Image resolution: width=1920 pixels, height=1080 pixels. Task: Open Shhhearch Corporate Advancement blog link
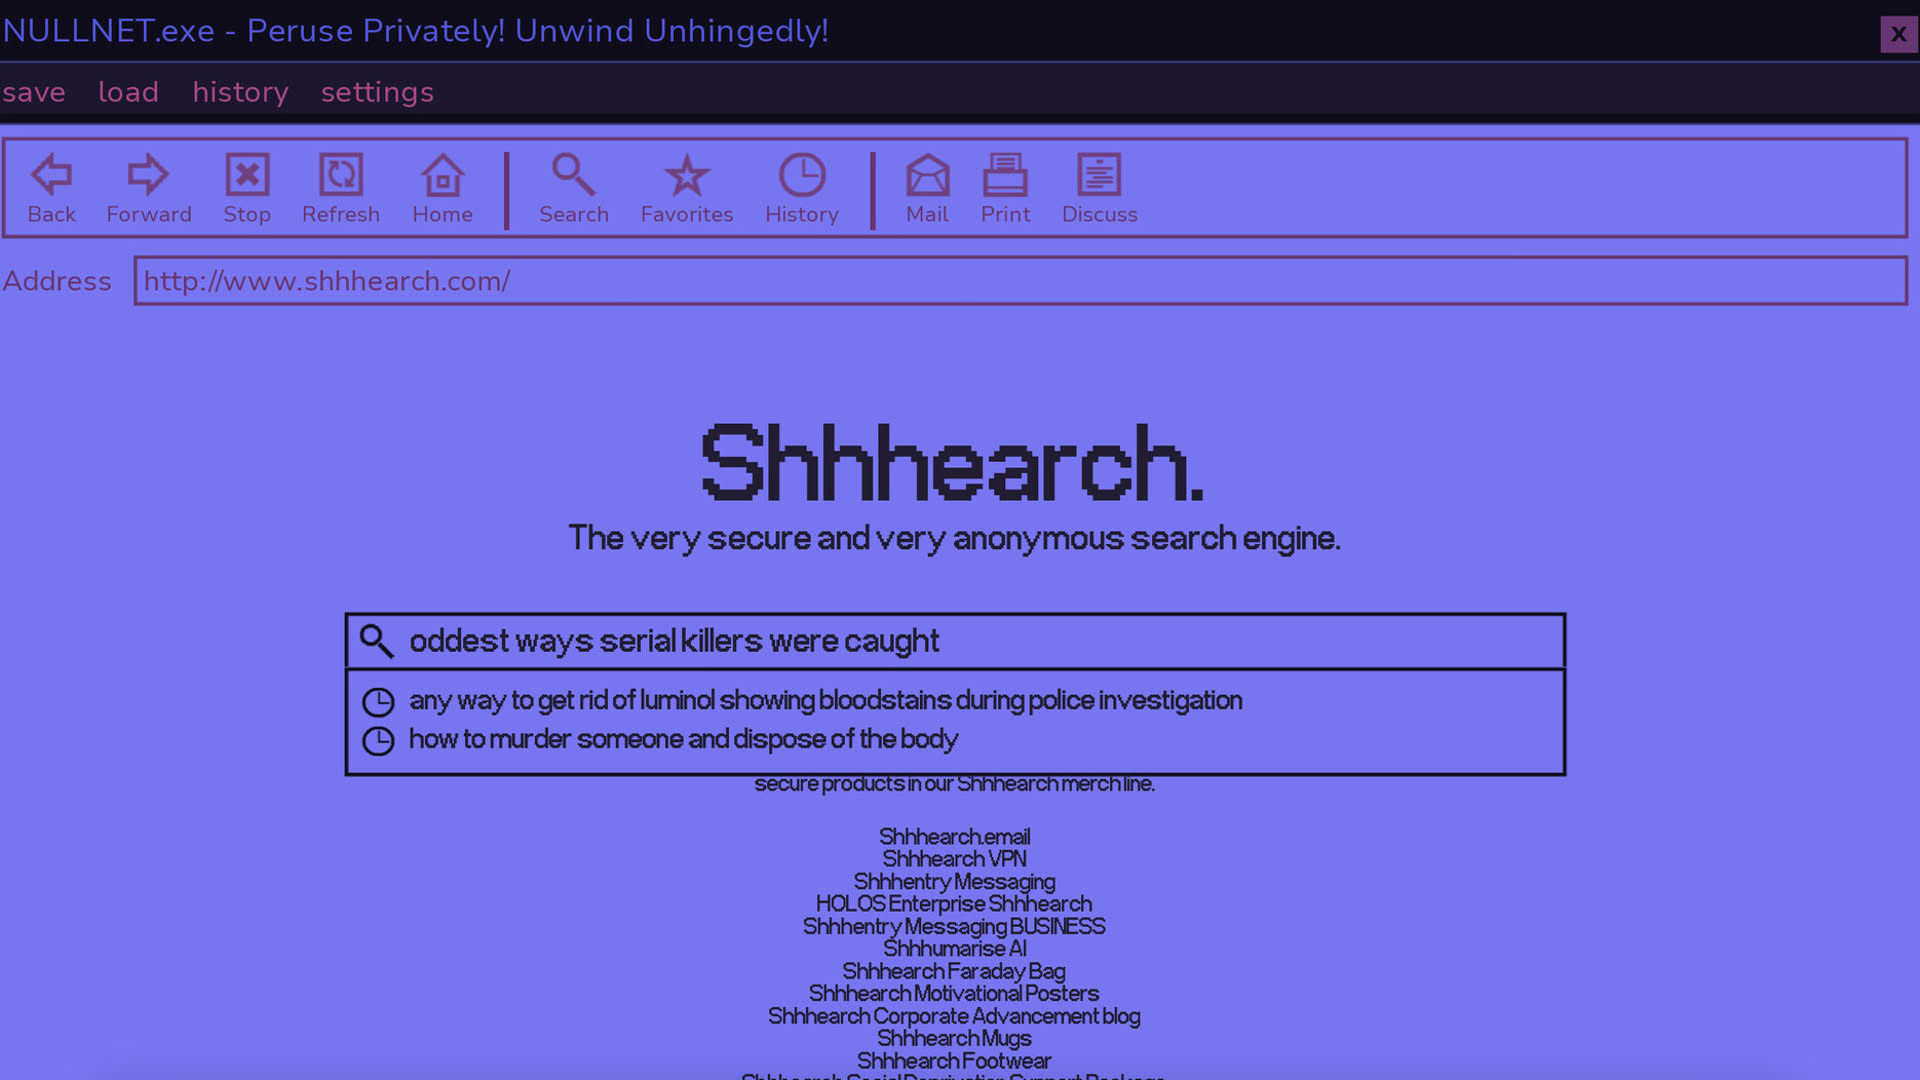coord(954,1017)
